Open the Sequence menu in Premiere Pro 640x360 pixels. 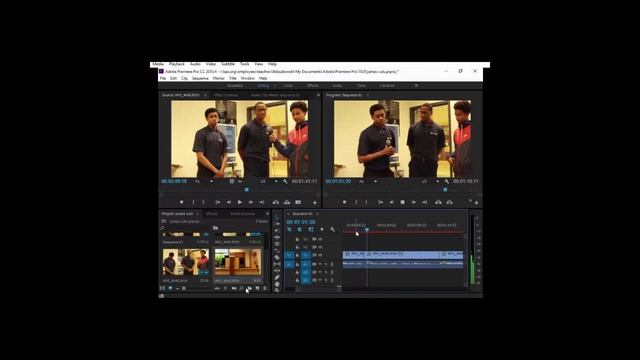click(200, 78)
